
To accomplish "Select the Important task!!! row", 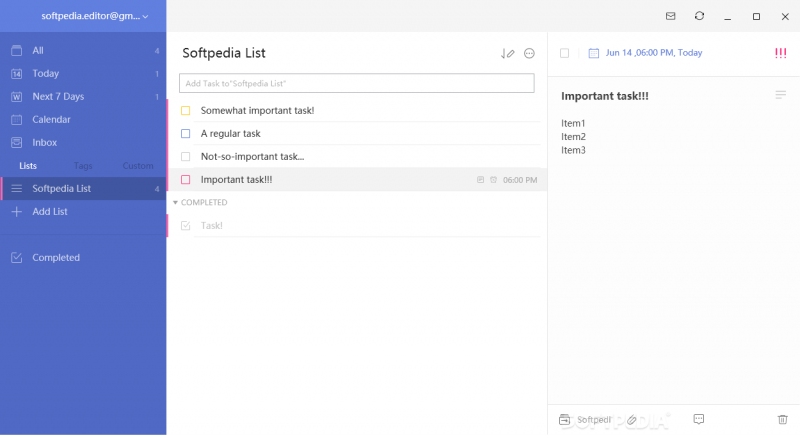I will click(x=357, y=180).
